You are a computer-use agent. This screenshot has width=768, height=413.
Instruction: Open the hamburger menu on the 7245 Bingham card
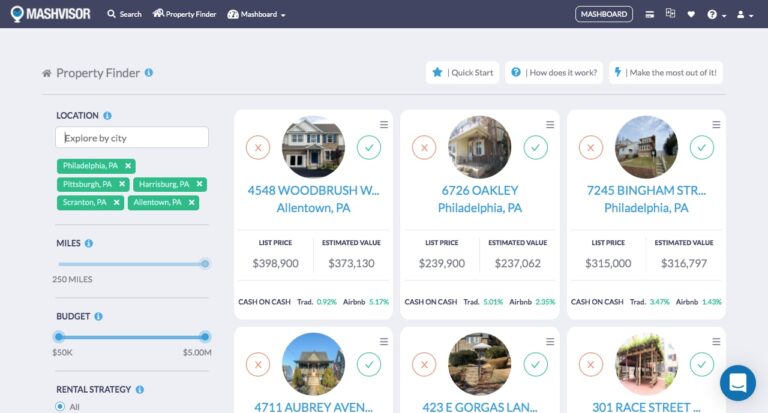click(716, 125)
